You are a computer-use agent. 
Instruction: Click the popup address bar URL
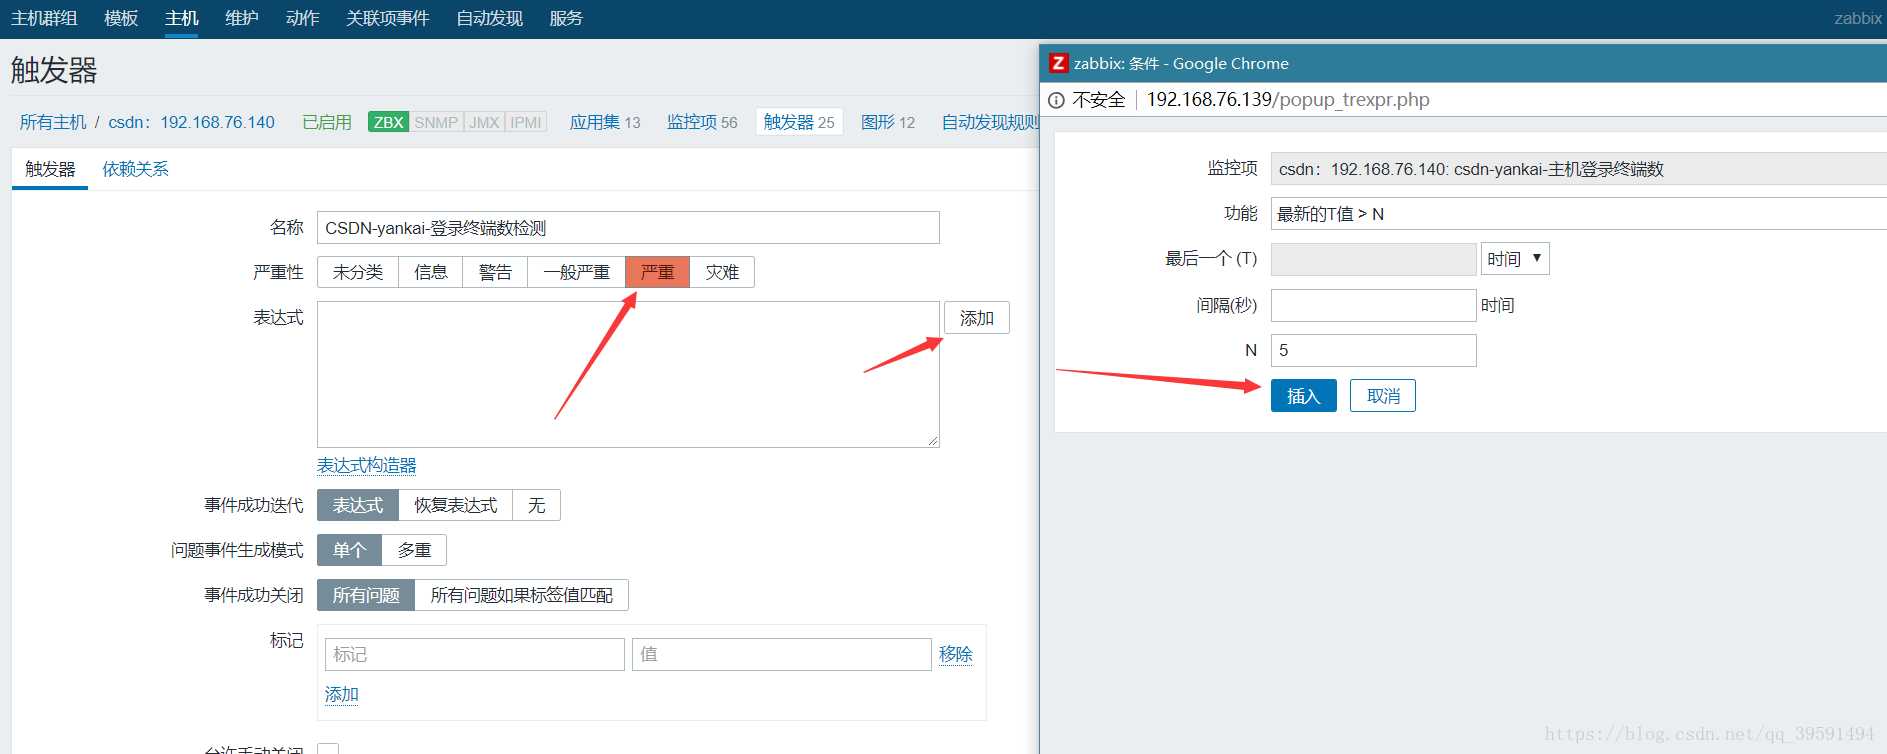tap(1288, 100)
